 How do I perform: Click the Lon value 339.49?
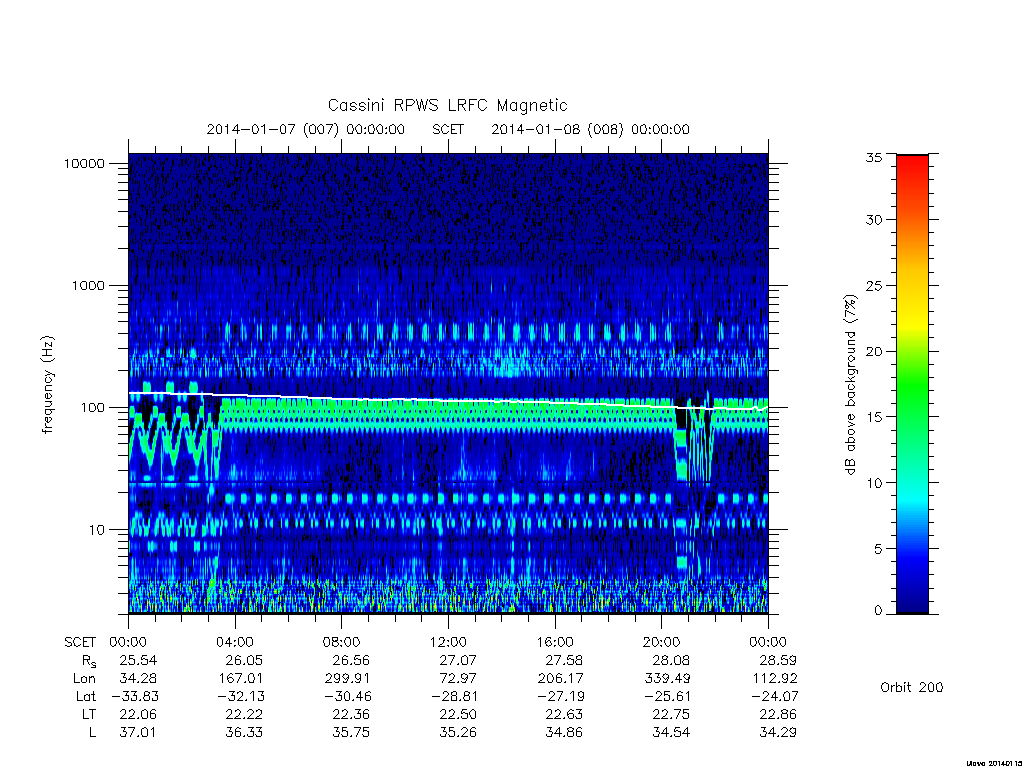pyautogui.click(x=667, y=679)
